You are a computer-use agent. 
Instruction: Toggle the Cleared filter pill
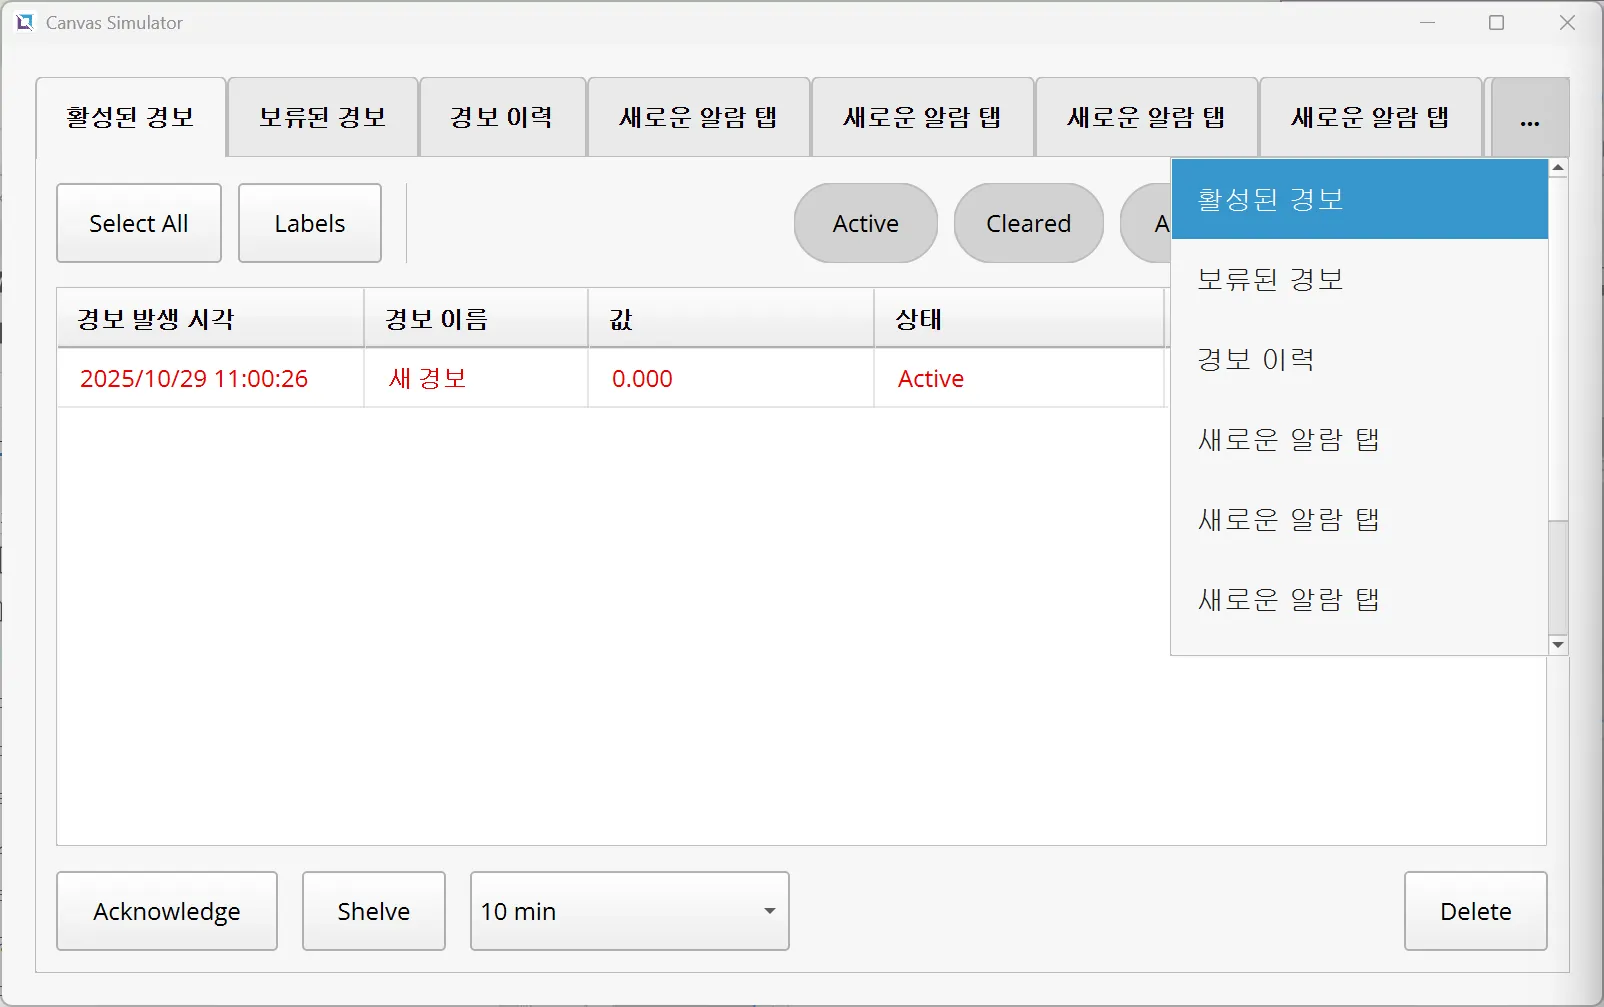pyautogui.click(x=1028, y=223)
